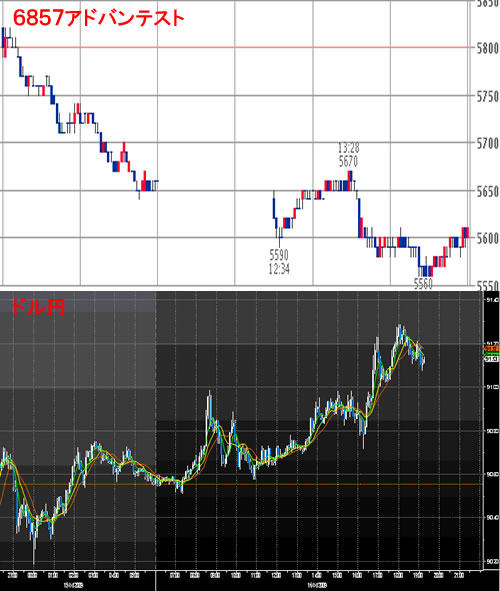Click the 5750 price axis label
The width and height of the screenshot is (500, 591).
(488, 96)
